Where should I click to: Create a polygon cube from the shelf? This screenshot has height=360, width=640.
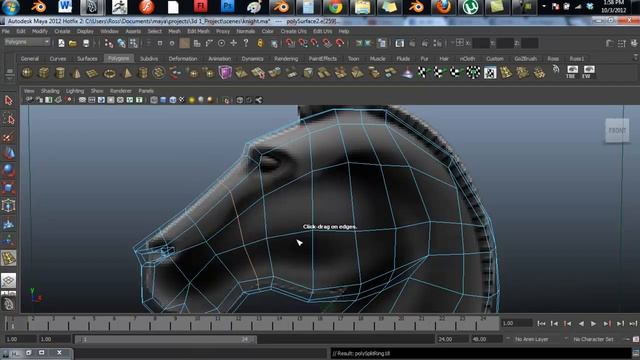pos(43,73)
